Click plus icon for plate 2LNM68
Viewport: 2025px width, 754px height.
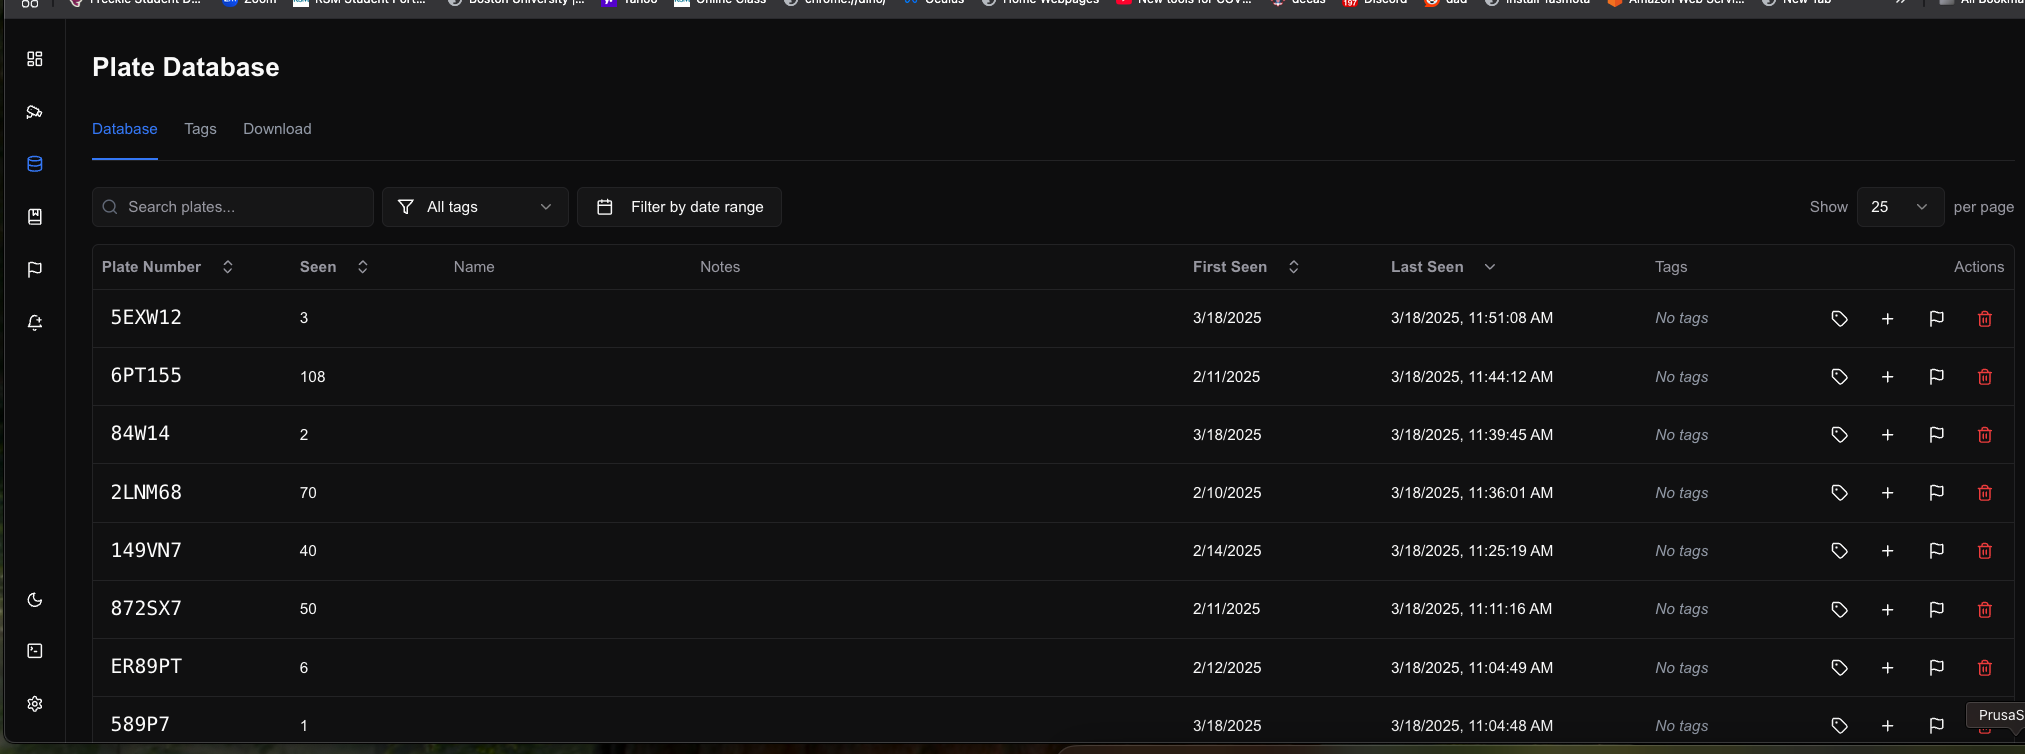pos(1887,493)
